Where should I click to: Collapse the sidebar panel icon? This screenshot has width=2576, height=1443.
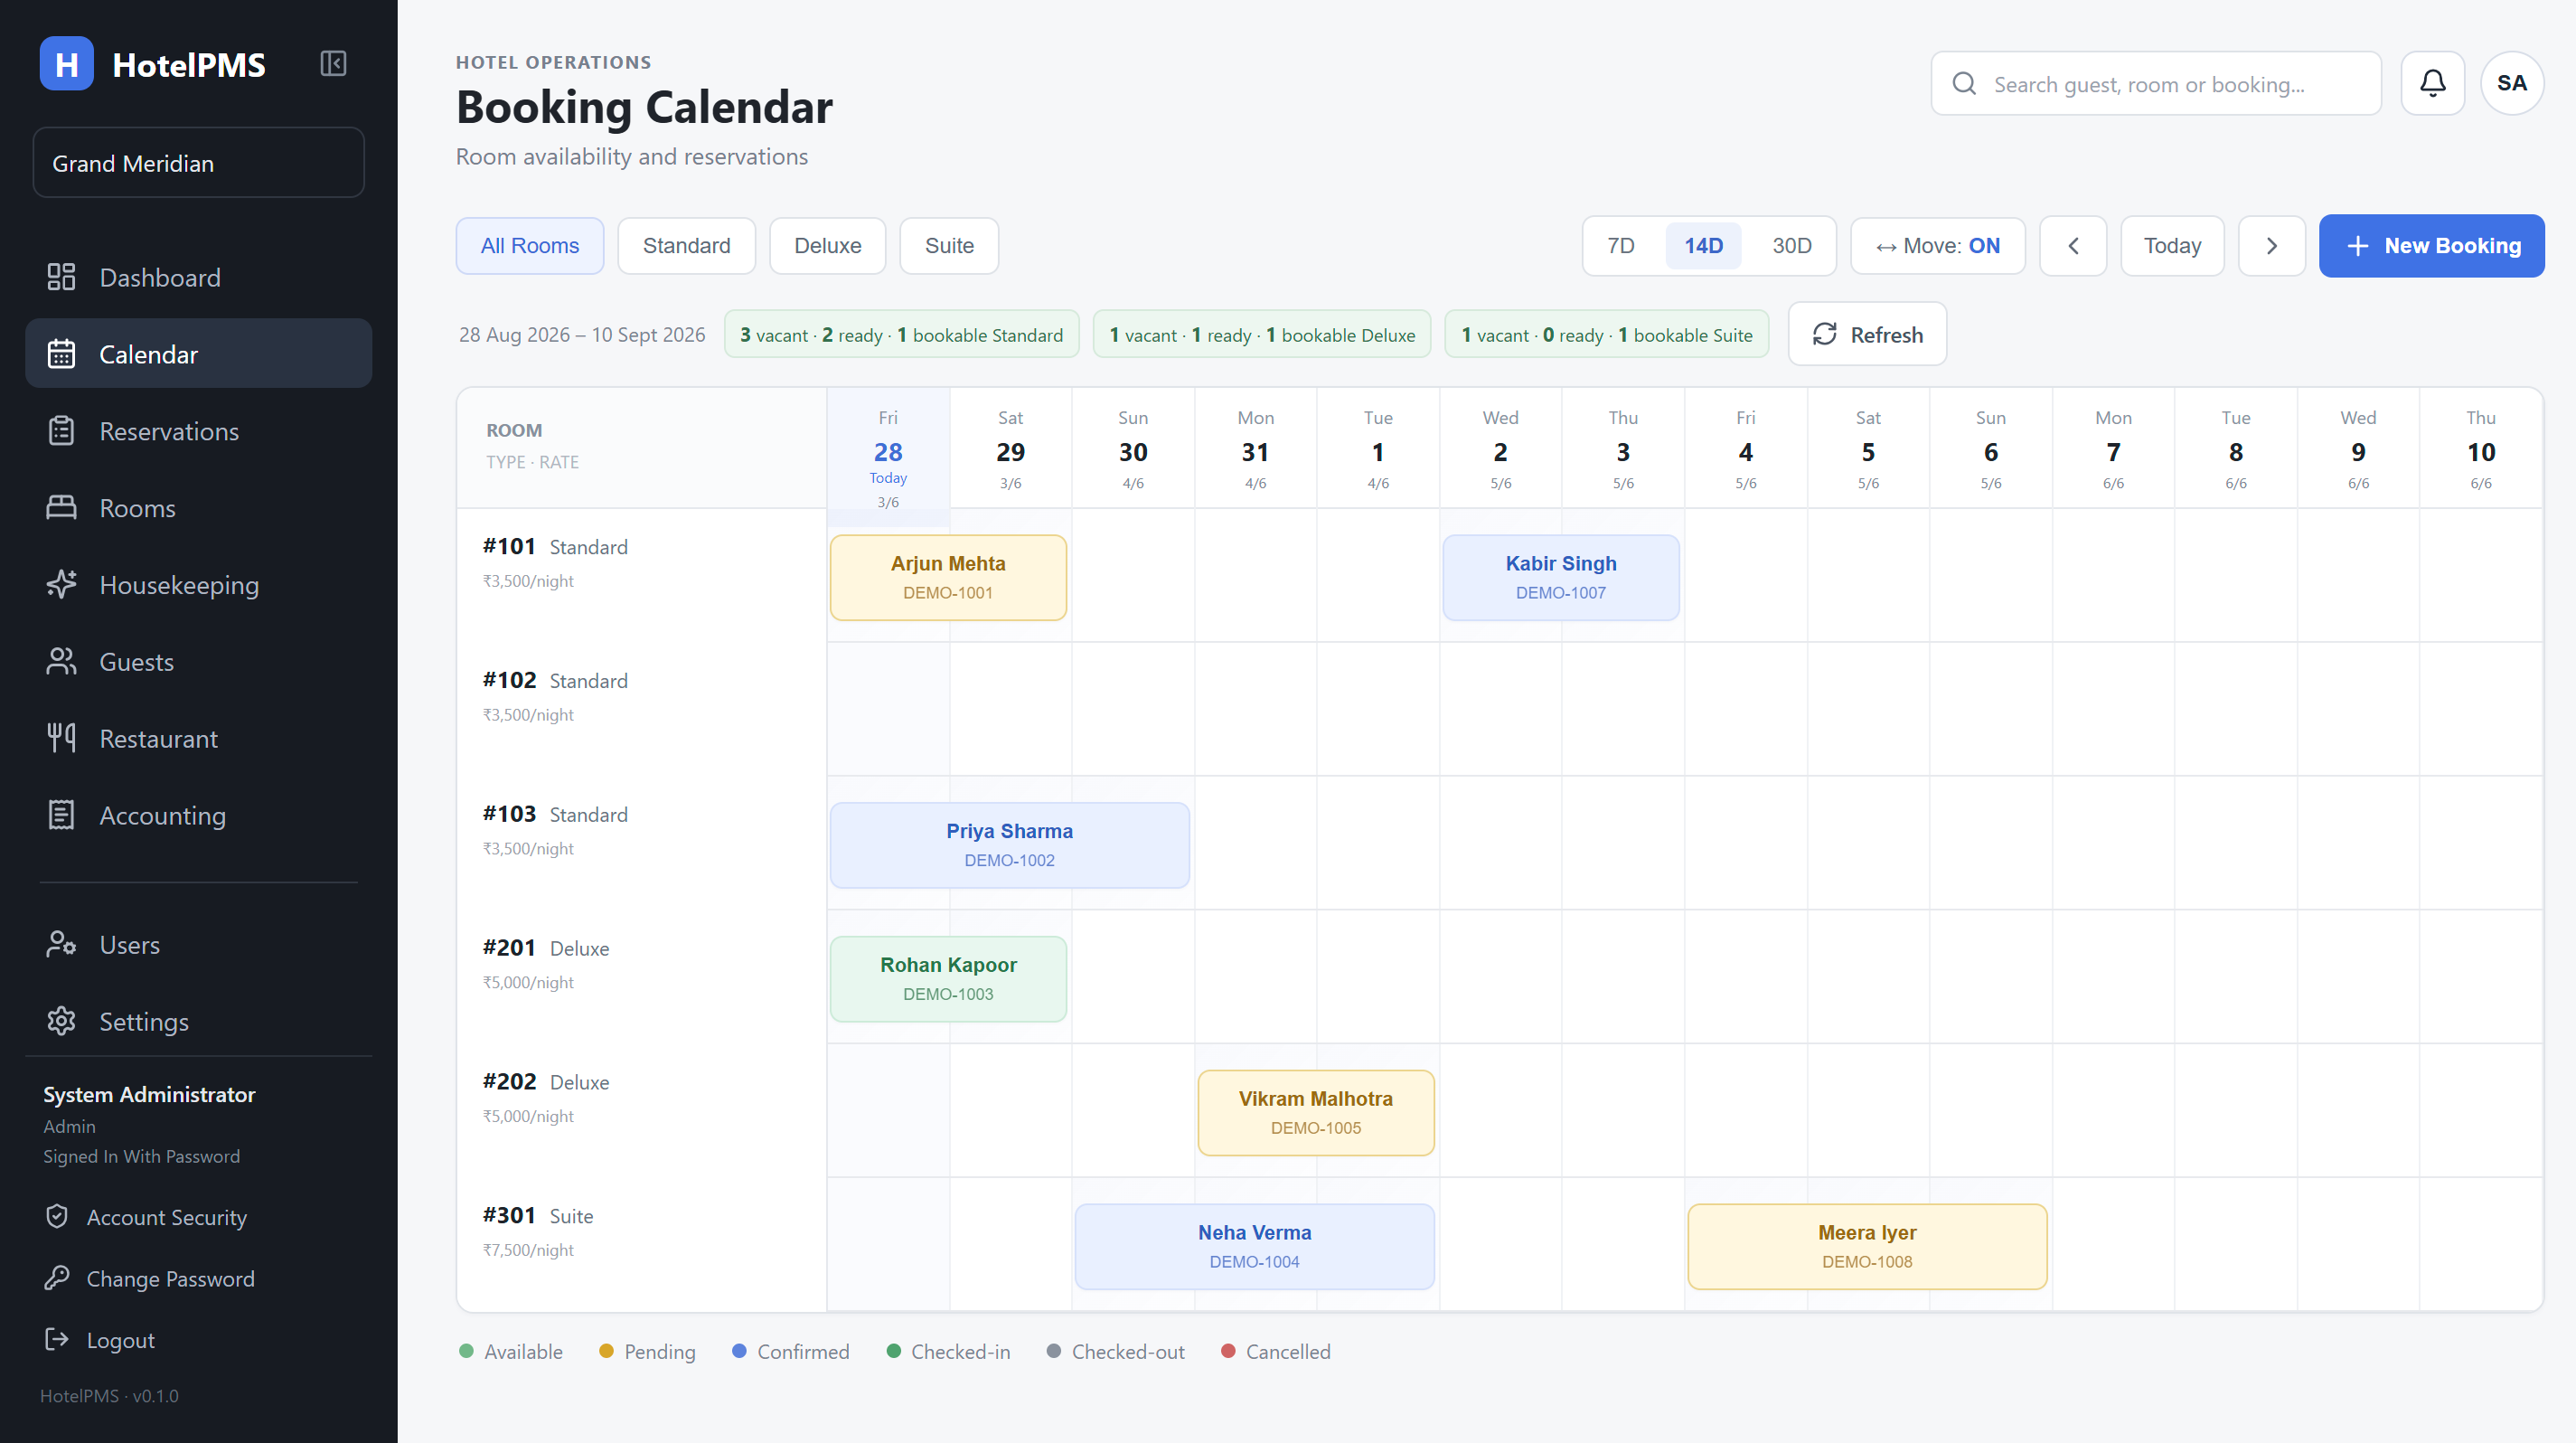pos(333,64)
